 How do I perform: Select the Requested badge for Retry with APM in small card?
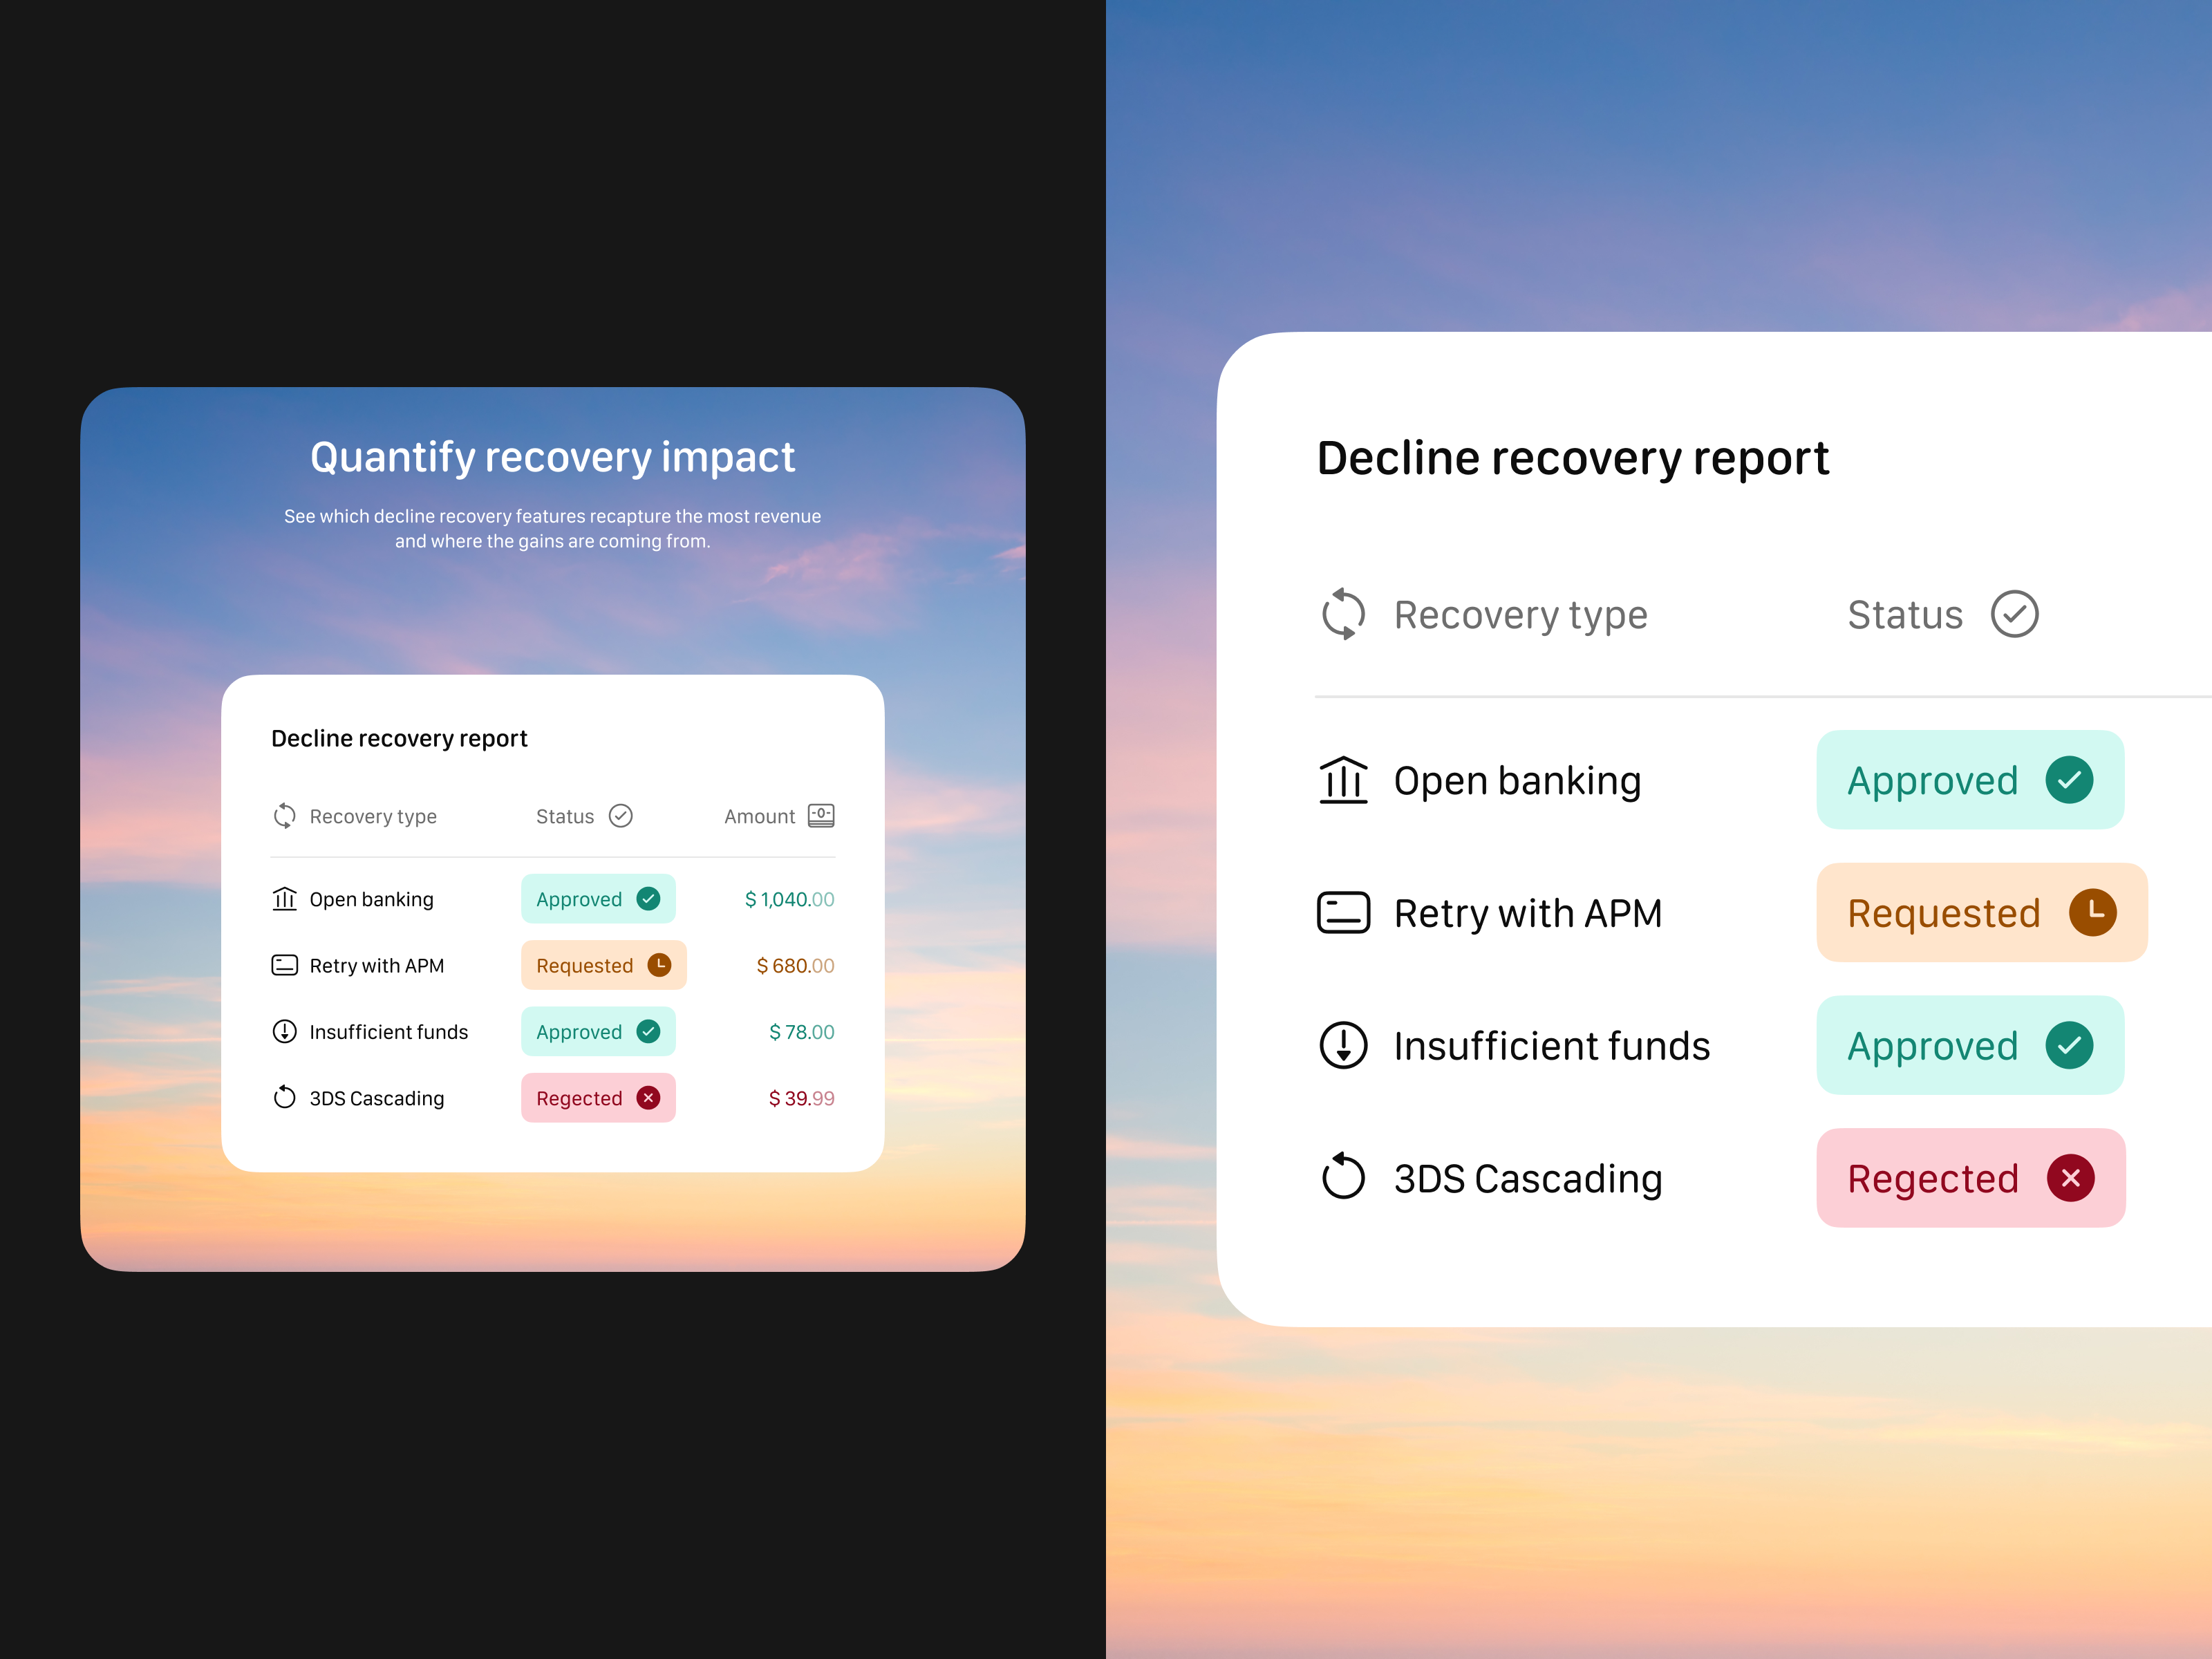tap(604, 965)
